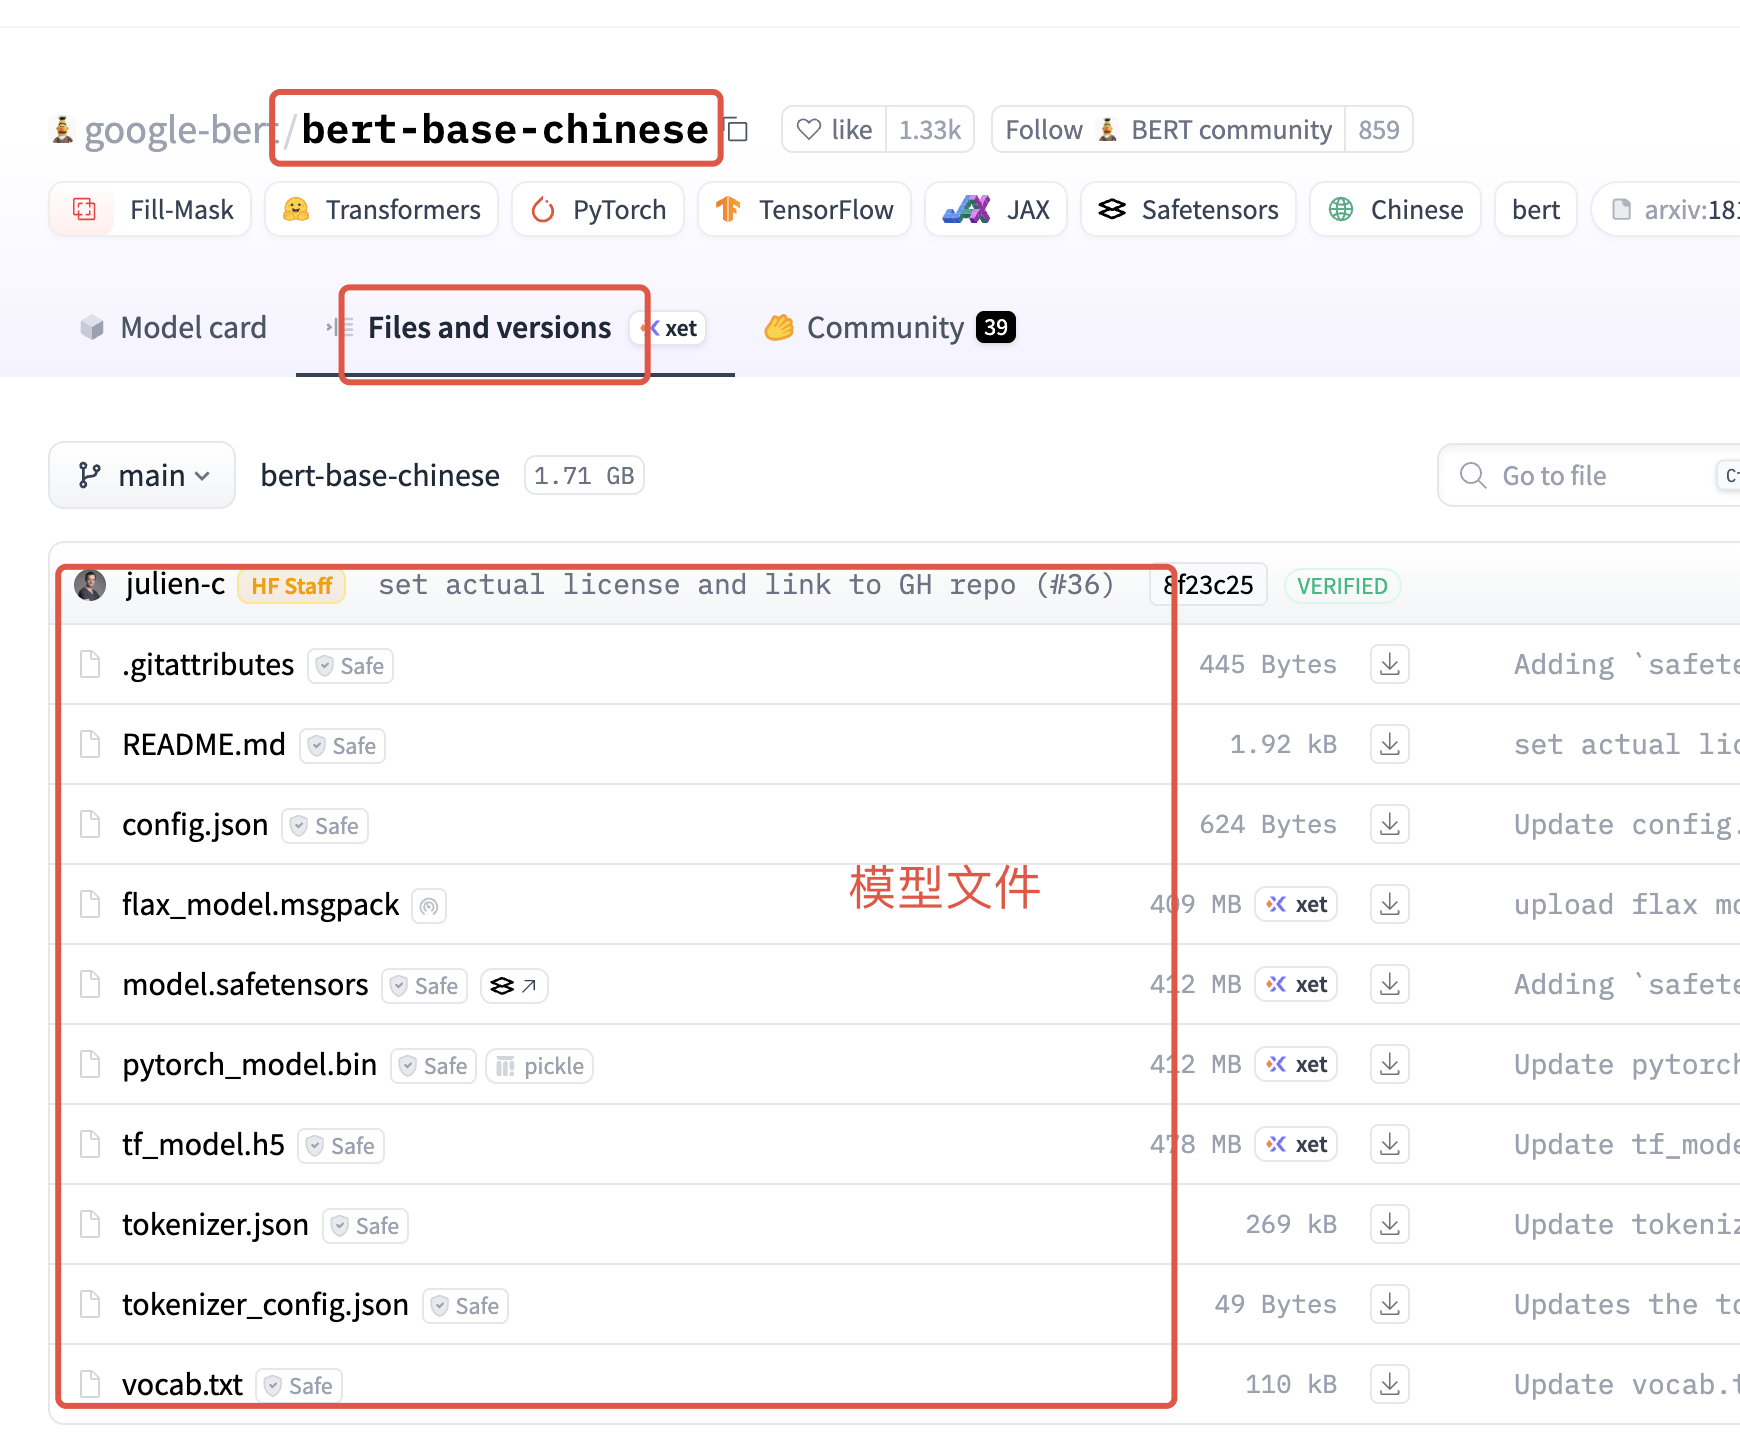1740x1454 pixels.
Task: Select the Chinese language tag
Action: (x=1395, y=210)
